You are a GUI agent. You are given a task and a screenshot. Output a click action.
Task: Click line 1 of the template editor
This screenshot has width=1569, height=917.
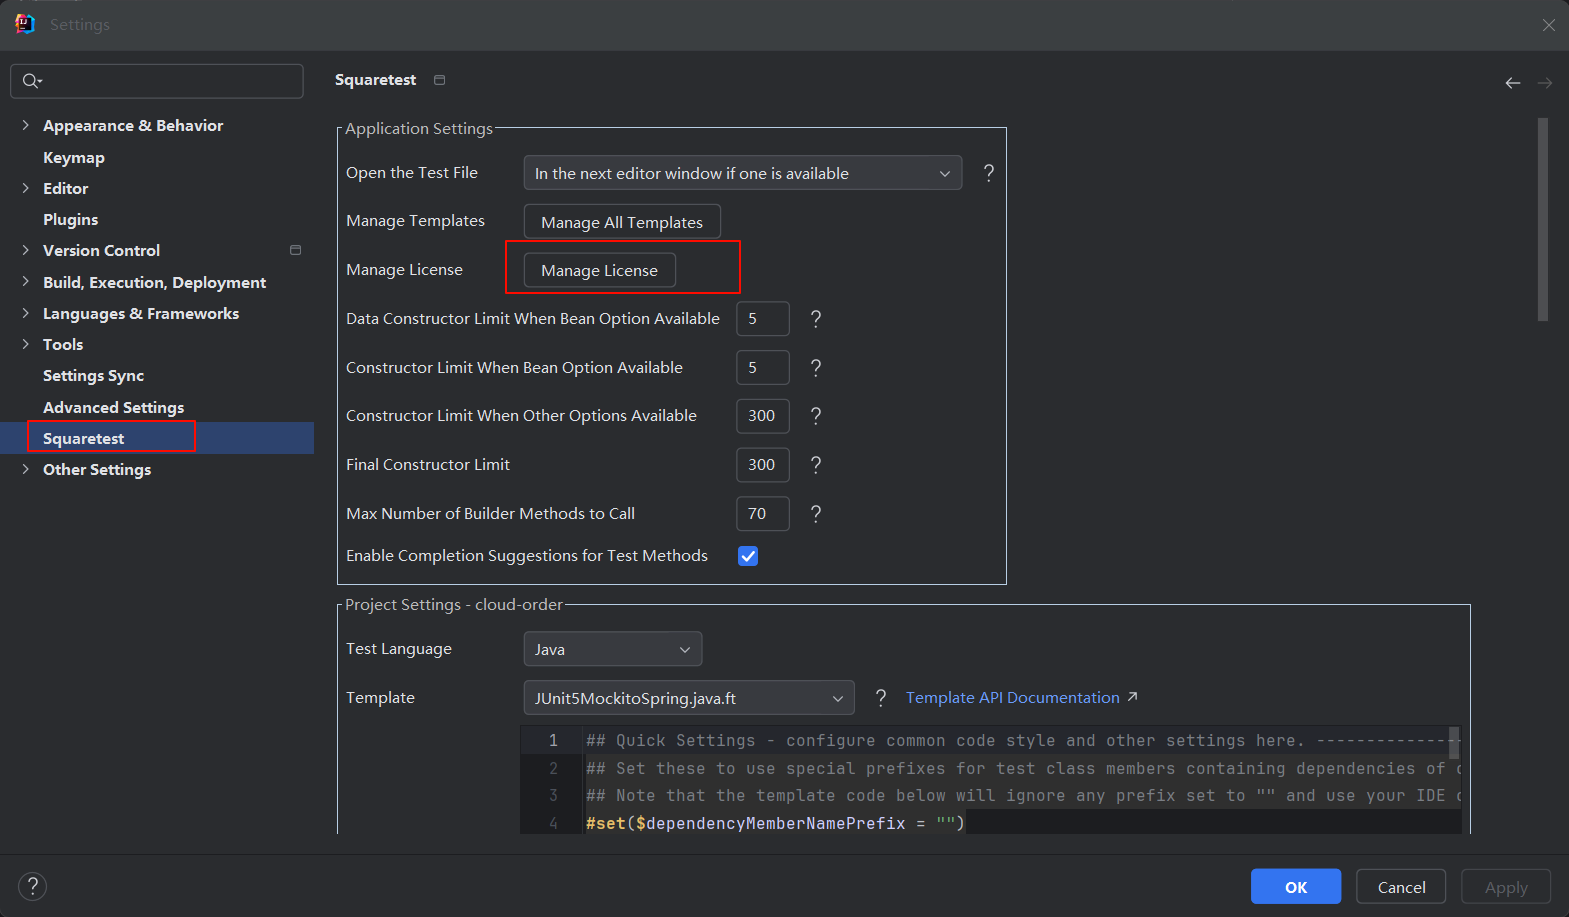[x=1018, y=741]
